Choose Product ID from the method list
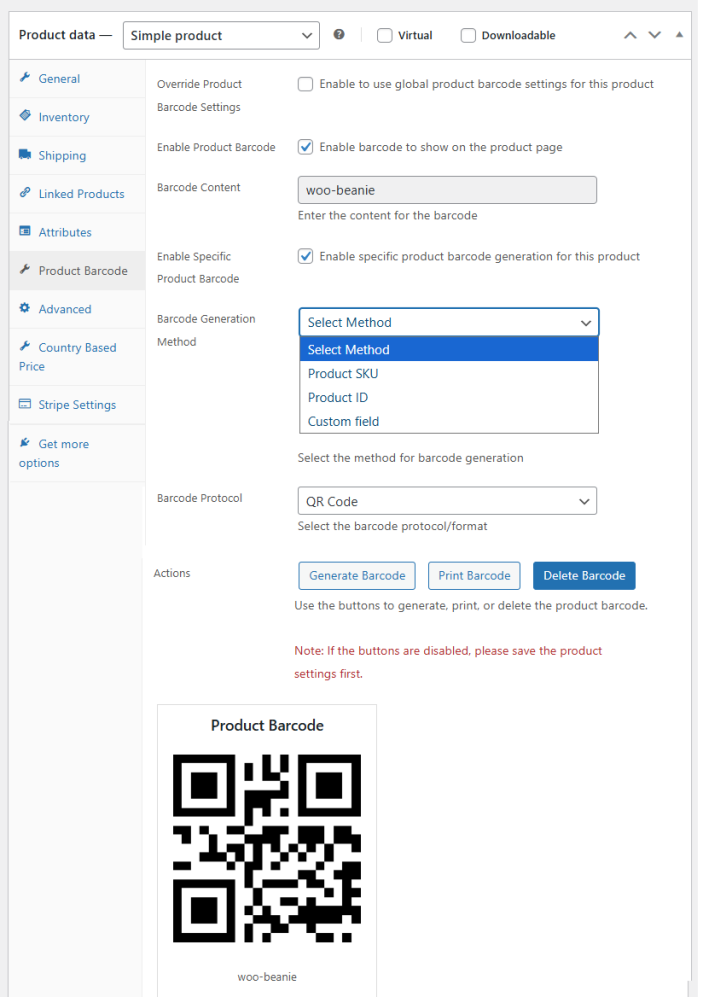The width and height of the screenshot is (703, 997). pyautogui.click(x=449, y=397)
